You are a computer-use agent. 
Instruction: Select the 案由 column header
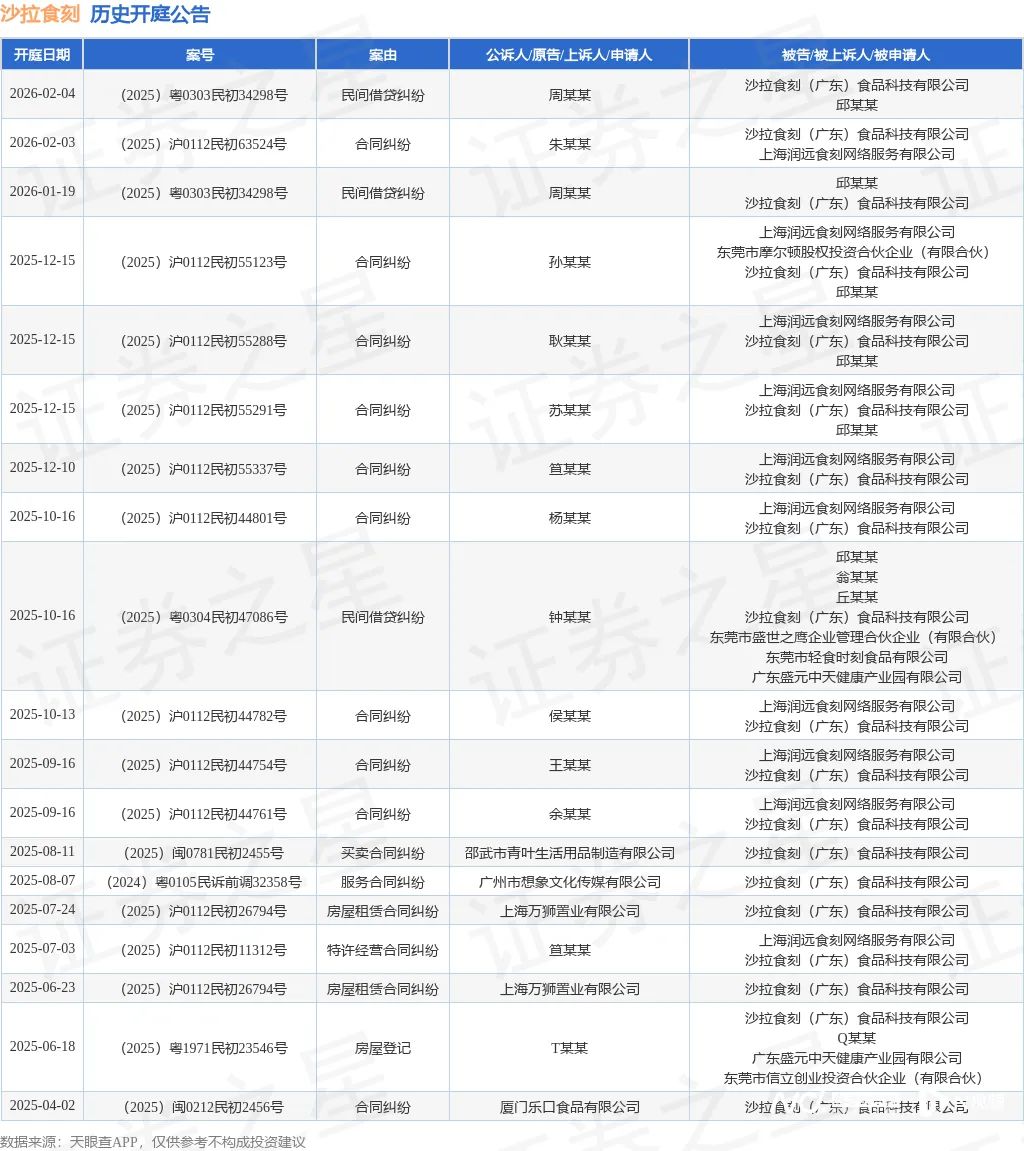(x=383, y=54)
